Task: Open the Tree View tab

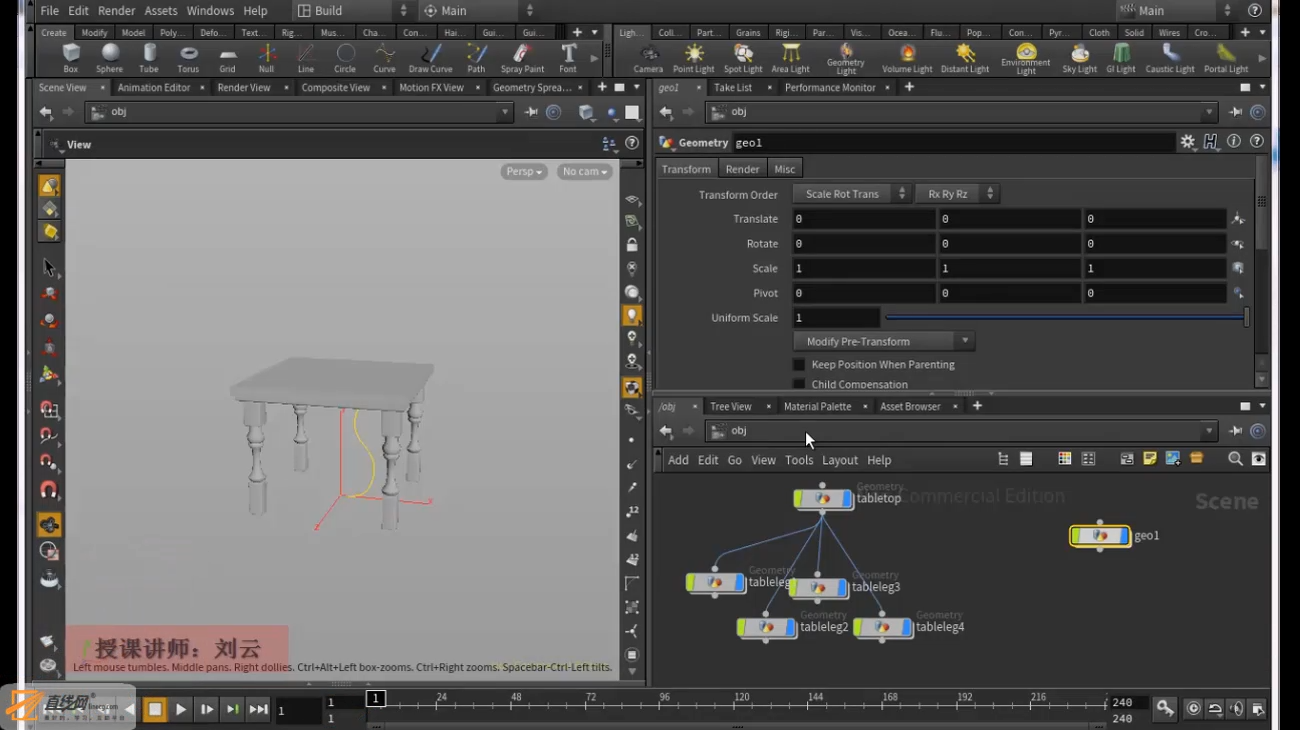Action: pyautogui.click(x=730, y=407)
